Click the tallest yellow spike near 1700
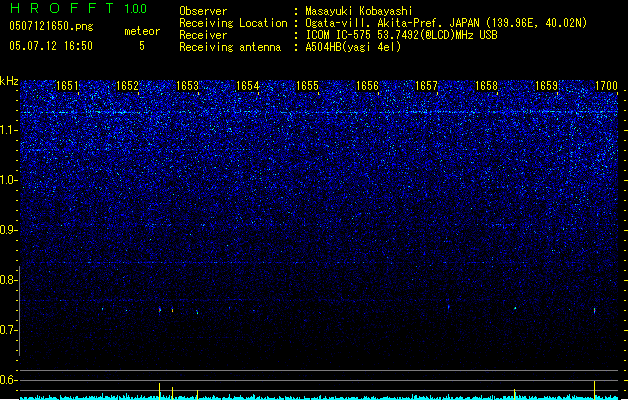Screen dimensions: 629x400 point(595,390)
